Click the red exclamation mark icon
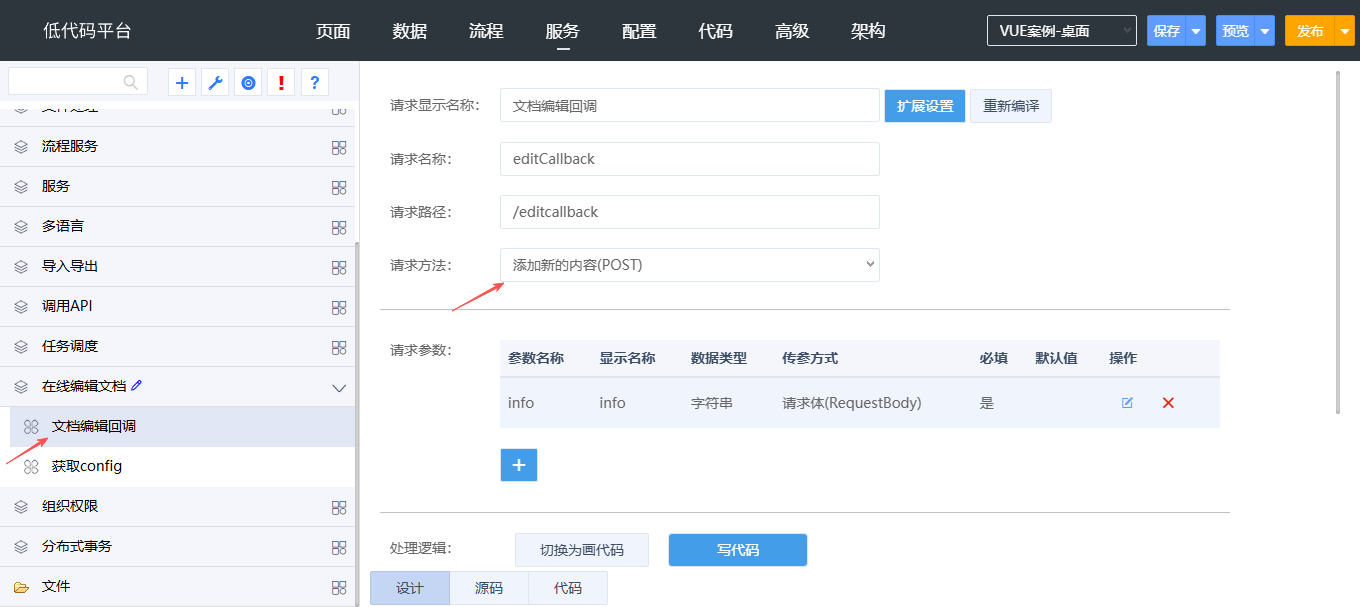Screen dimensions: 1360x607 [281, 83]
